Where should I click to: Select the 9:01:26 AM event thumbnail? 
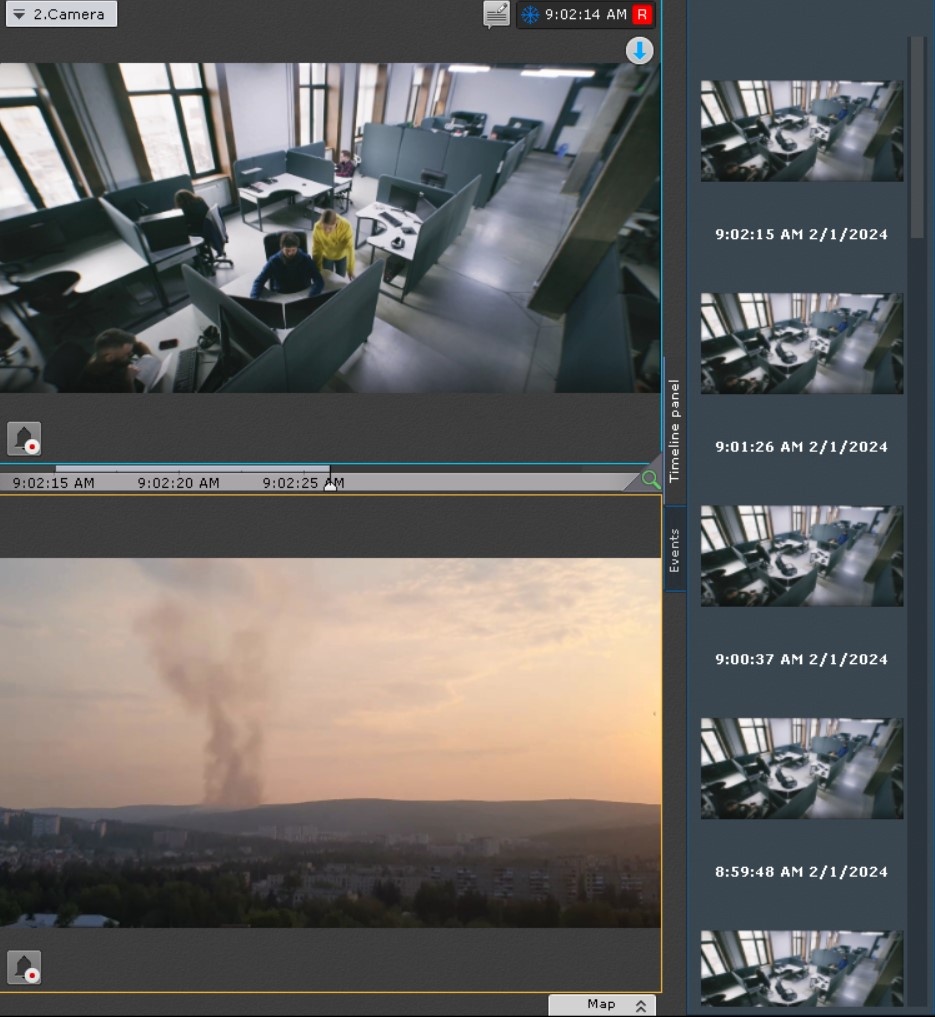coord(801,343)
